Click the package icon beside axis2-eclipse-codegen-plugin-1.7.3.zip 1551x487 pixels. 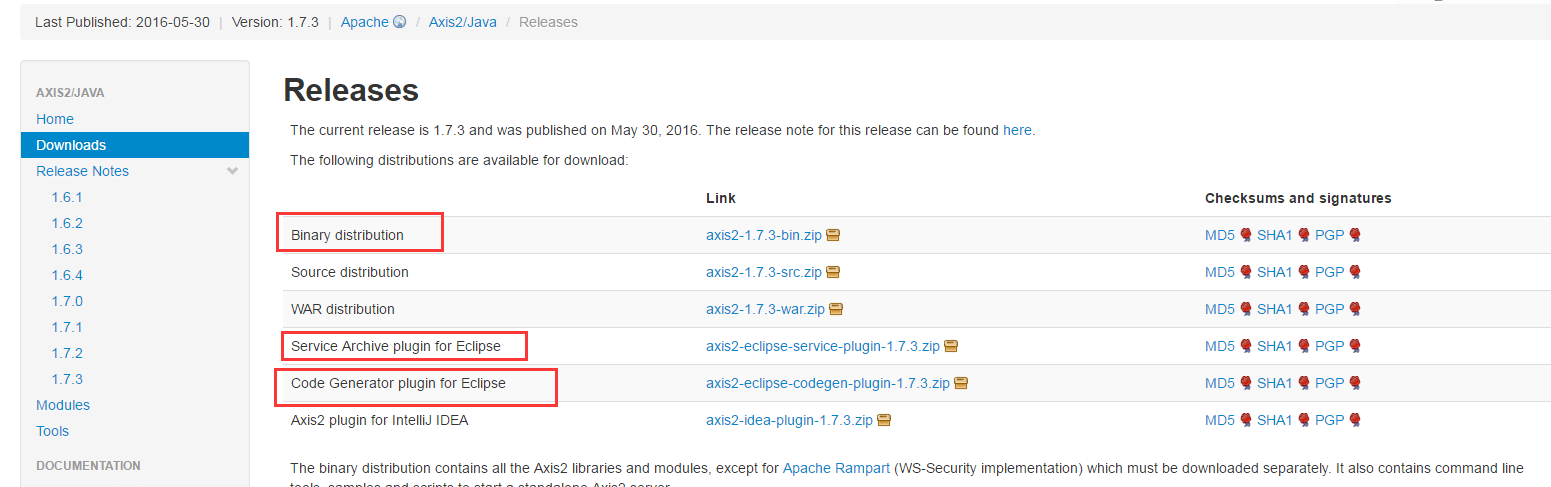[x=961, y=383]
